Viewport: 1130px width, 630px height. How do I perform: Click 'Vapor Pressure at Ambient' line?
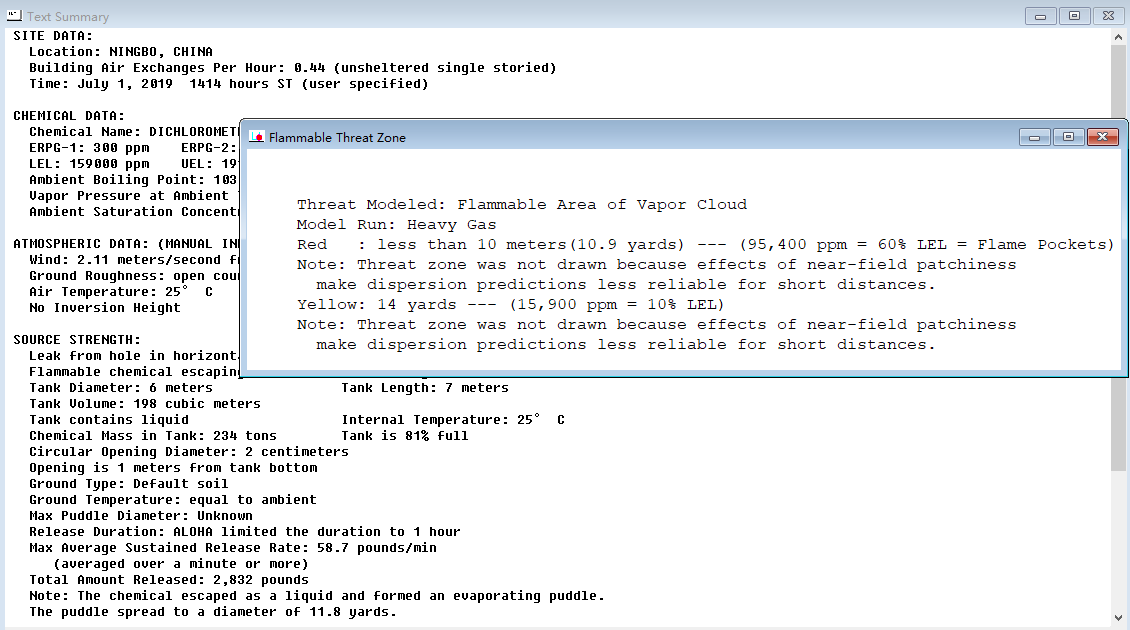[x=133, y=196]
